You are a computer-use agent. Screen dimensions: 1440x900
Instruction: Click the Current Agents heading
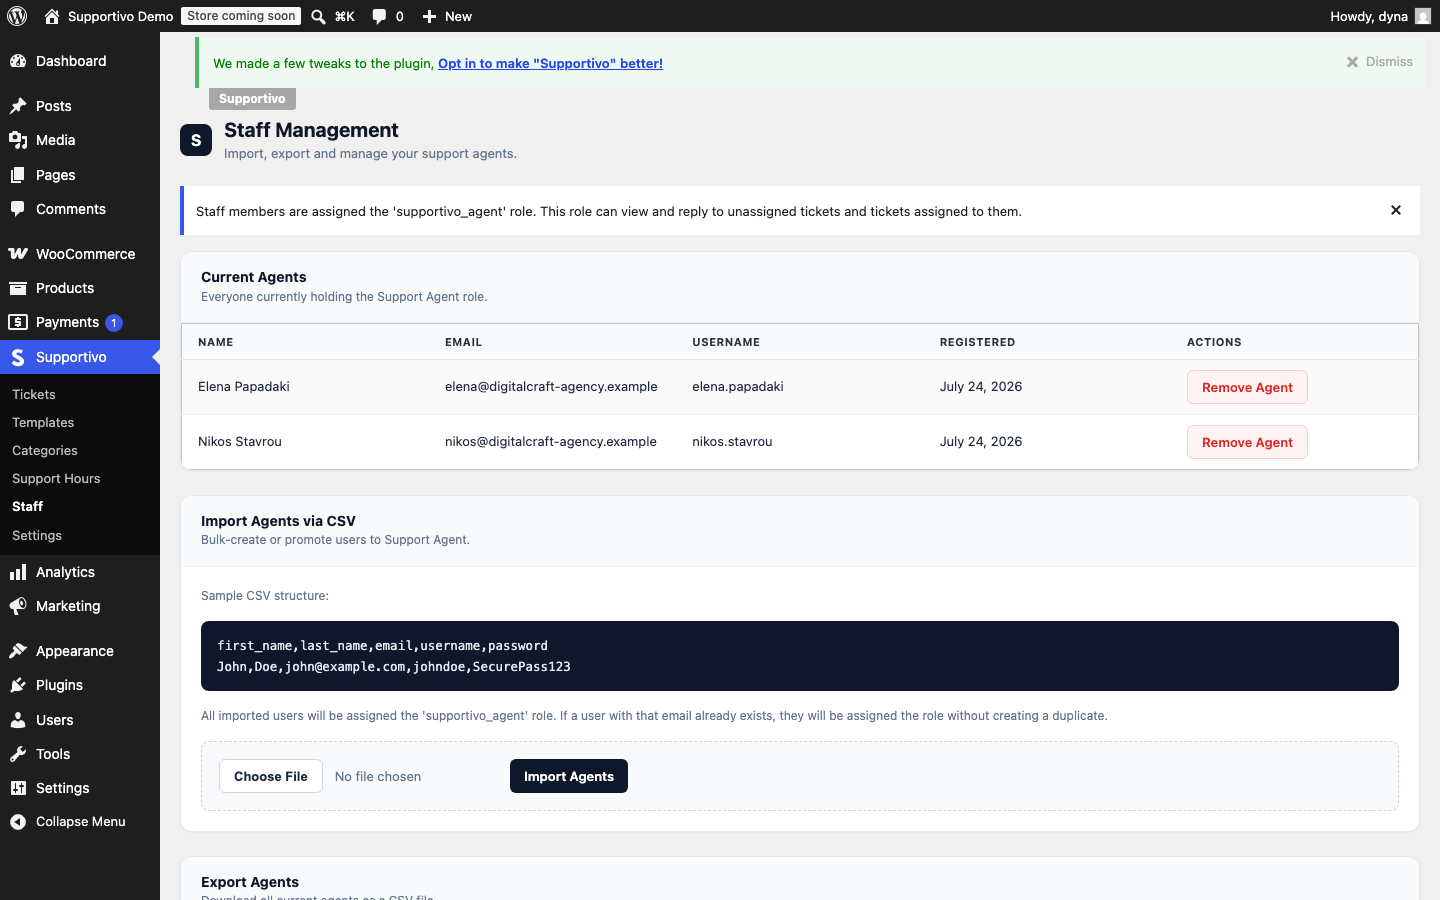254,277
